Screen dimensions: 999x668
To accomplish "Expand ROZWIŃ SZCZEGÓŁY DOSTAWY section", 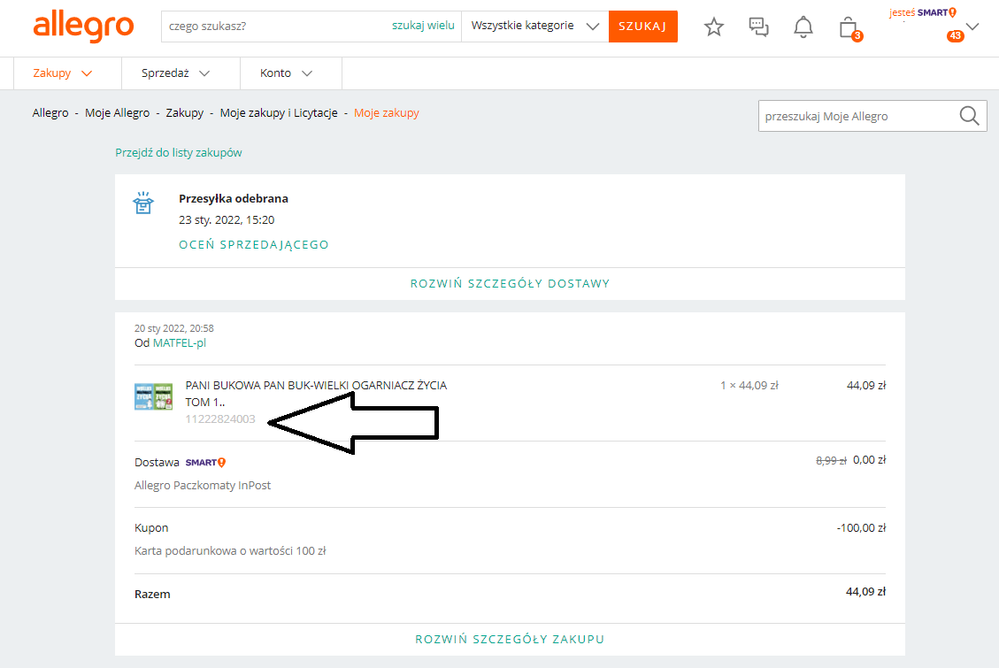I will click(510, 284).
